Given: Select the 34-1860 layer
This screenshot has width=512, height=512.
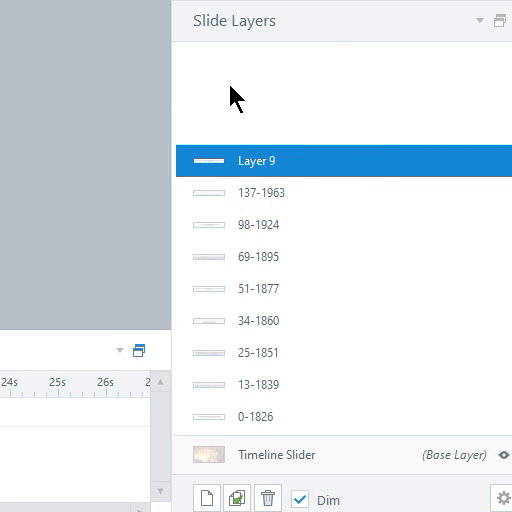Looking at the screenshot, I should click(344, 321).
